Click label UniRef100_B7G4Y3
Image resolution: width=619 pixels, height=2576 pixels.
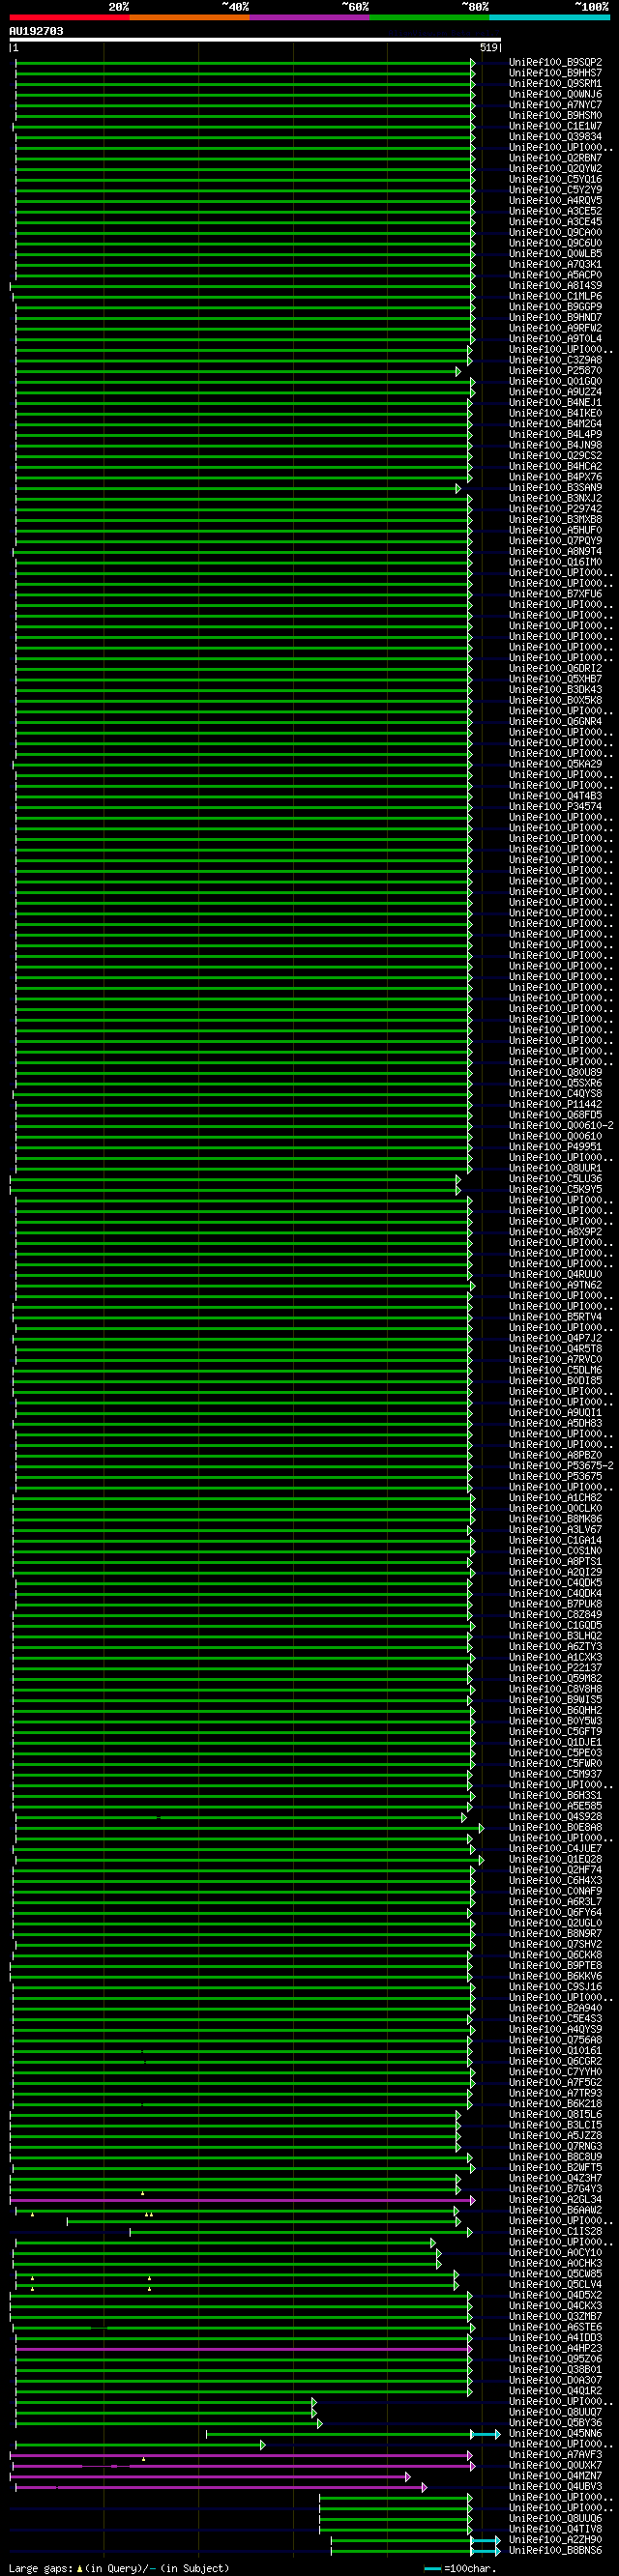coord(555,2188)
